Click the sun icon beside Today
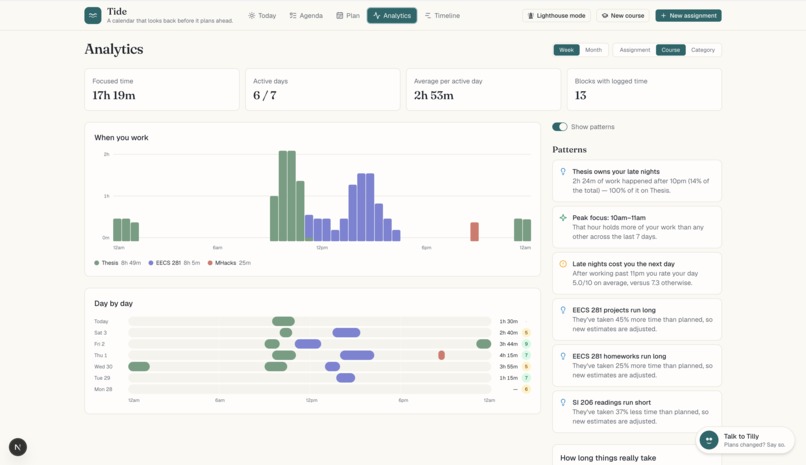The width and height of the screenshot is (806, 465). tap(251, 15)
